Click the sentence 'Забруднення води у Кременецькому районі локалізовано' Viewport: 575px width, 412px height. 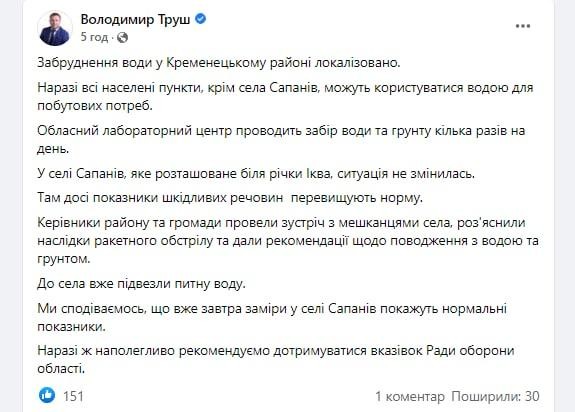tap(219, 63)
